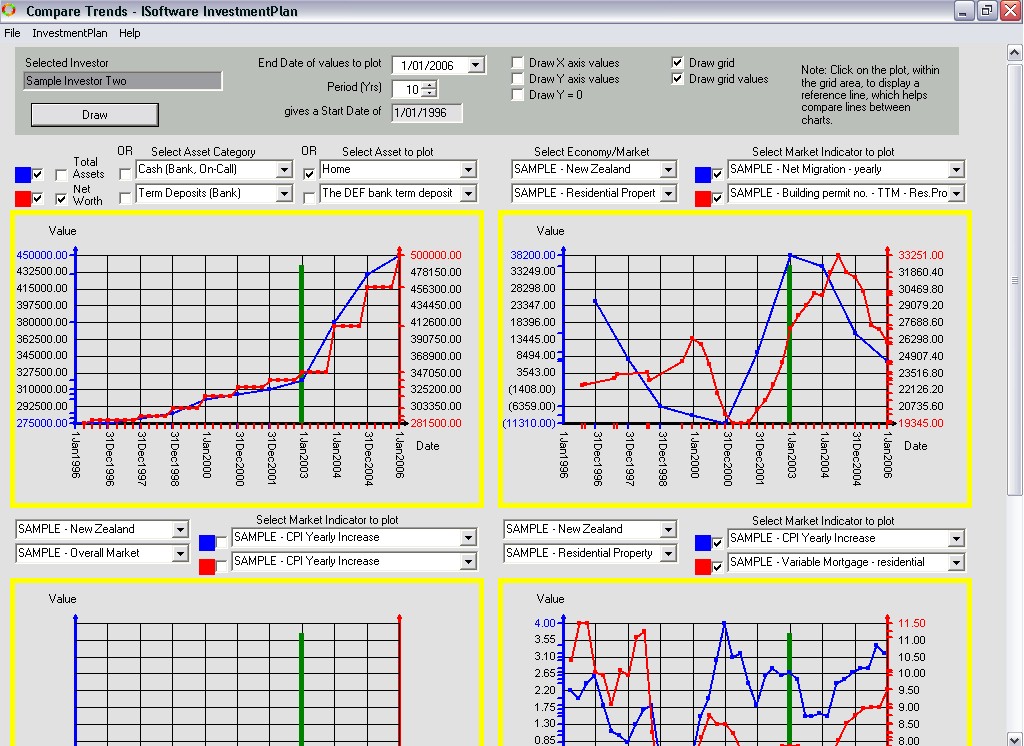
Task: Open bottom-left SAMPLE - New Zealand dropdown
Action: coord(180,530)
